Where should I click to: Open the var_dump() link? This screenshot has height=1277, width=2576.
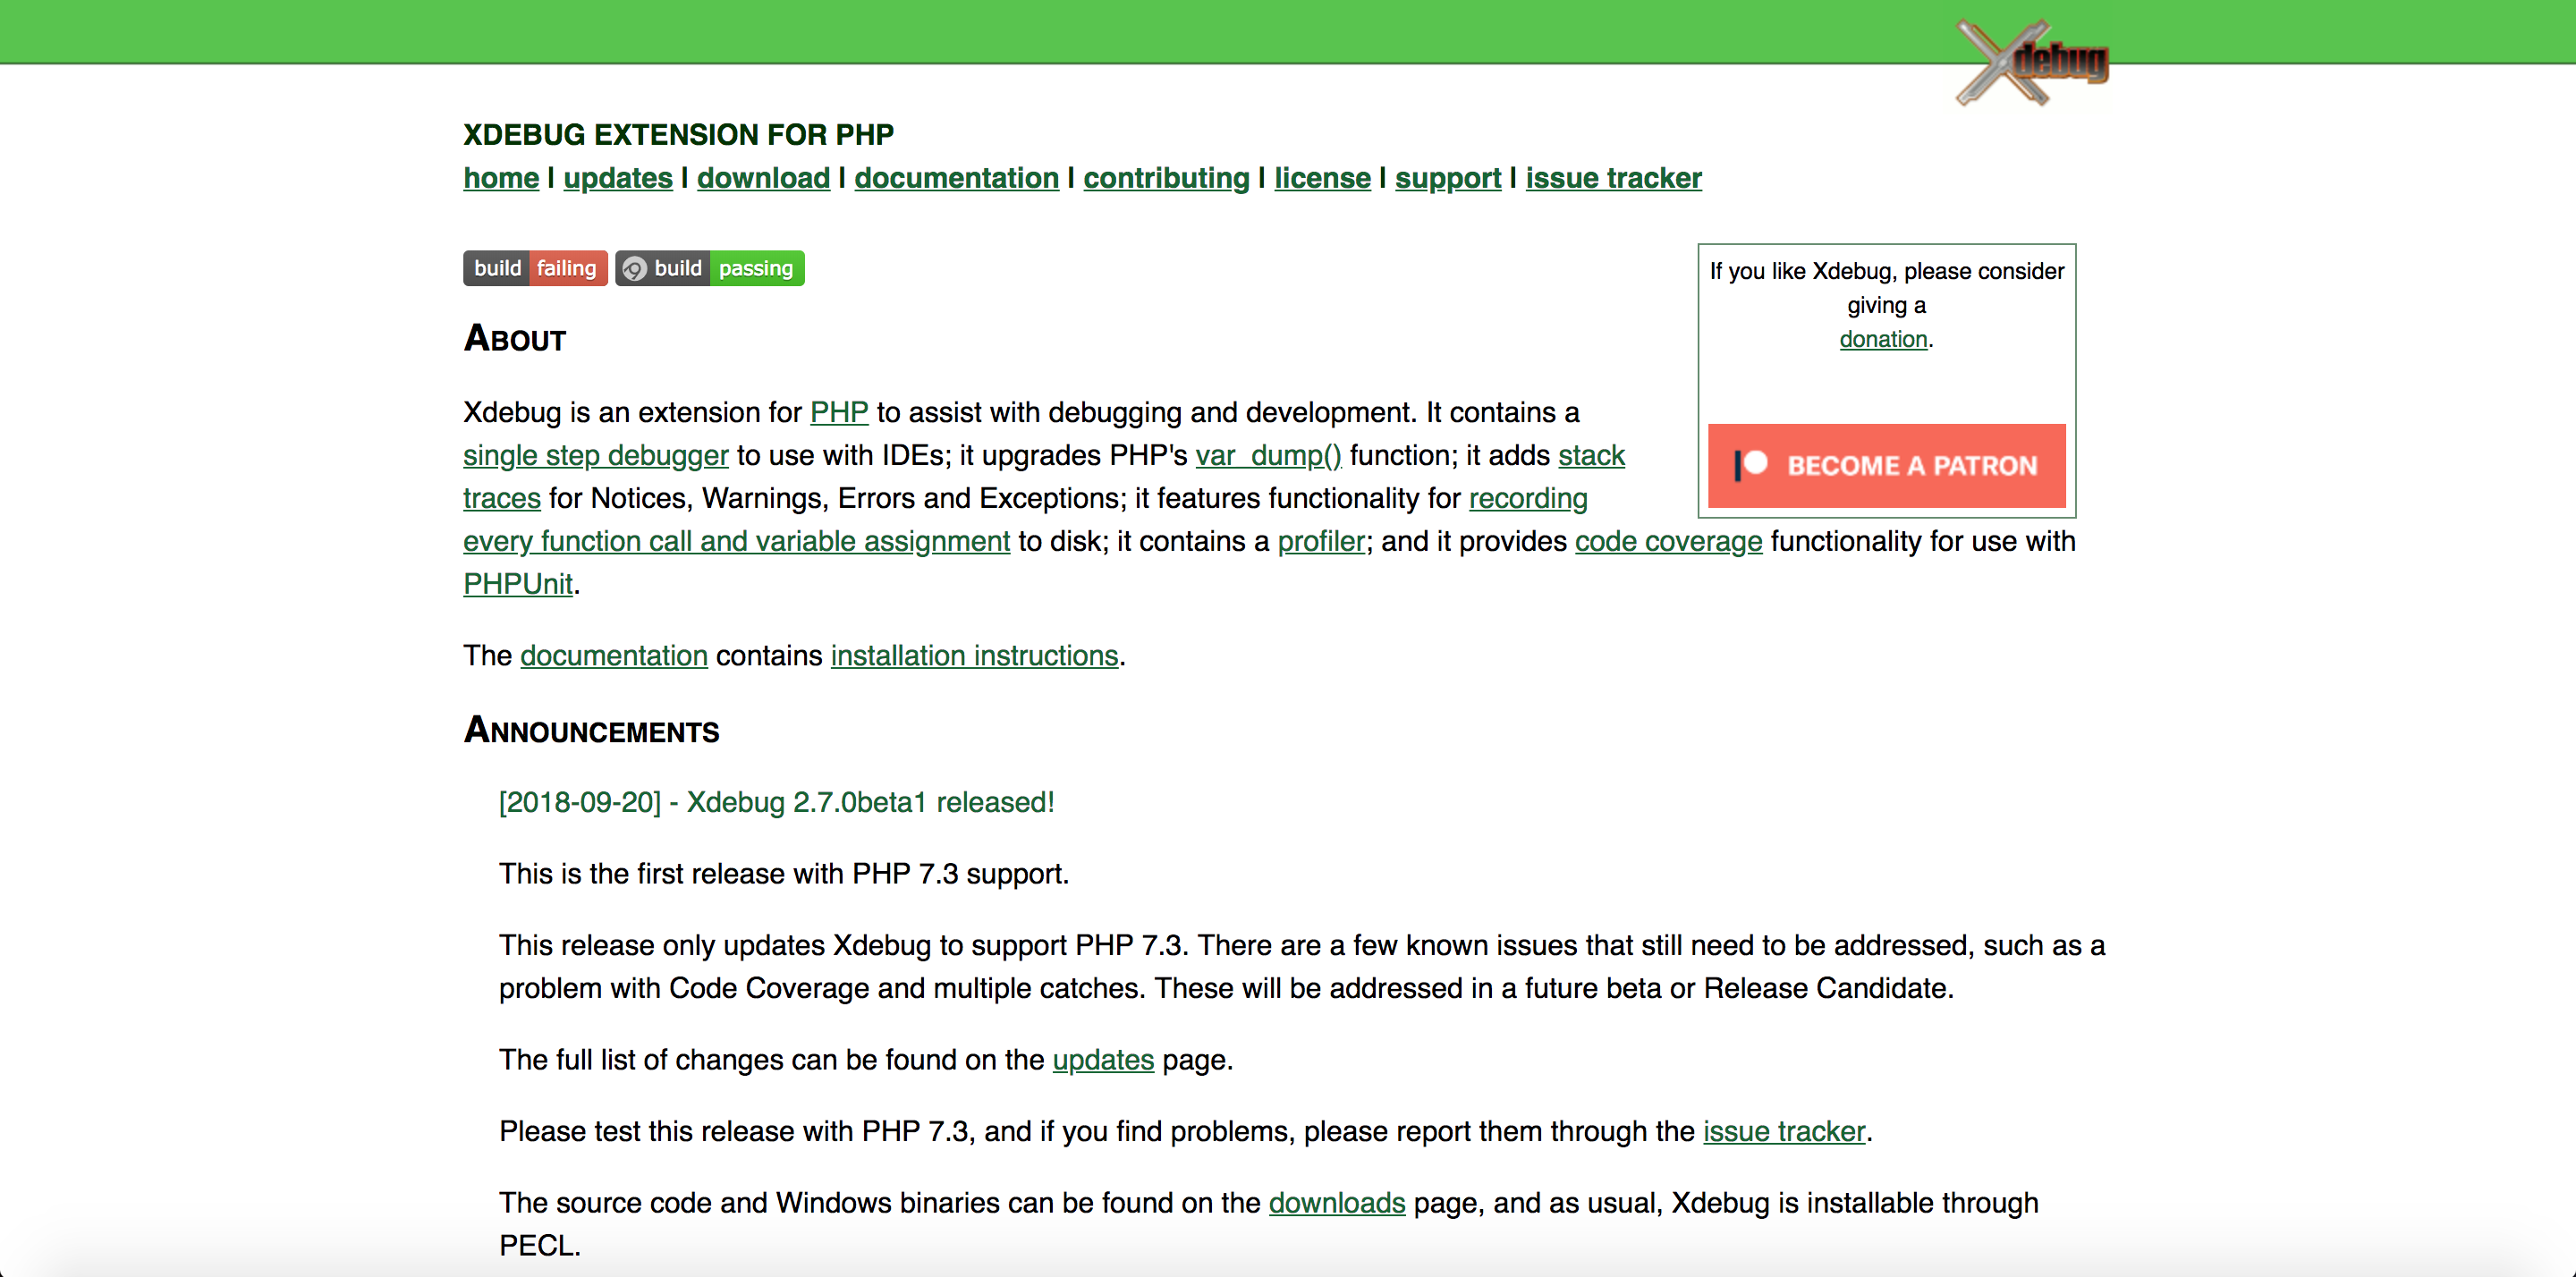point(1268,455)
